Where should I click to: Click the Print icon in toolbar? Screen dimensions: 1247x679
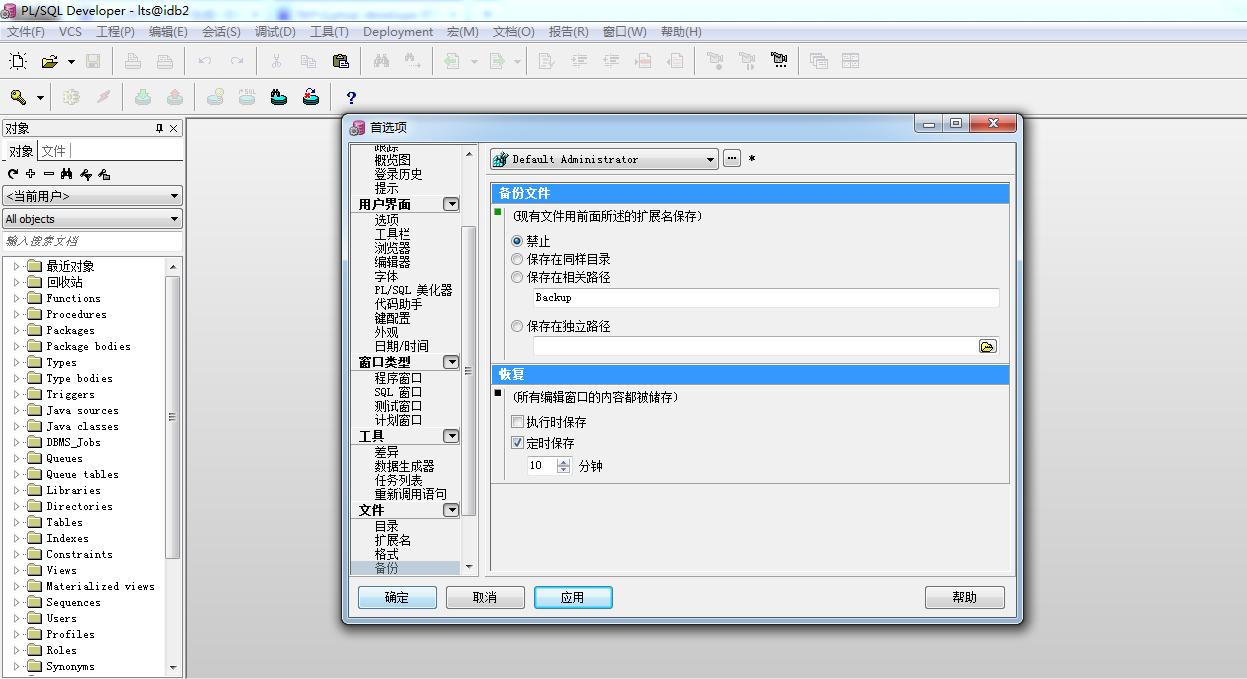pos(133,62)
